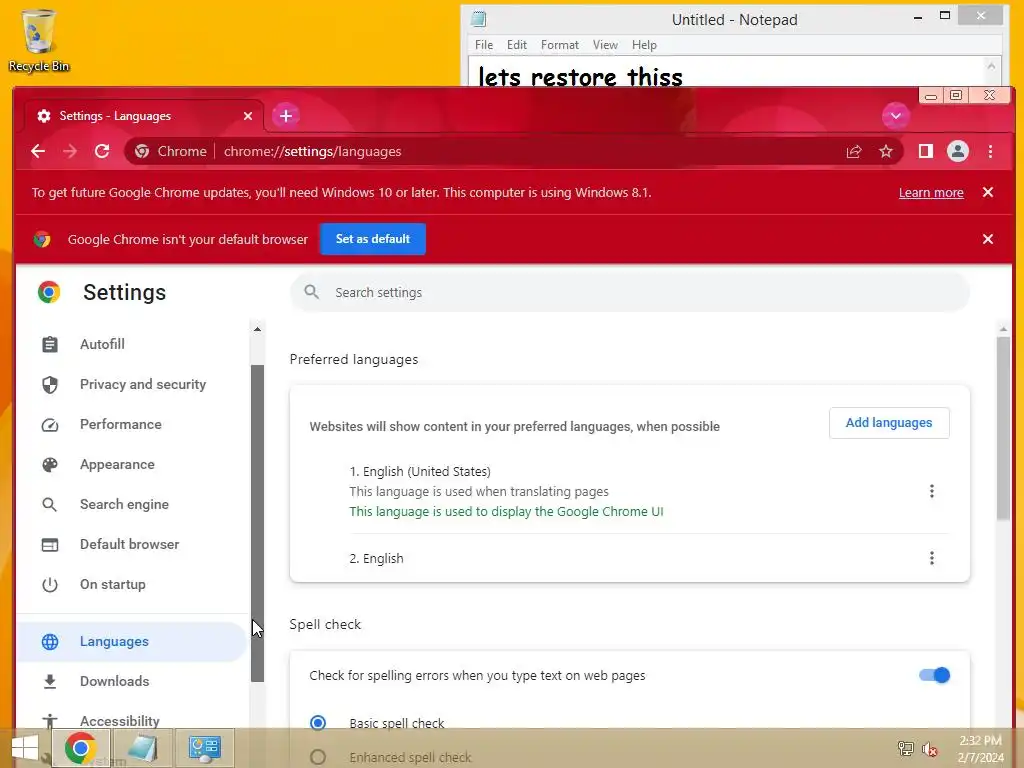Click the Learn more link
Image resolution: width=1024 pixels, height=768 pixels.
(x=931, y=193)
